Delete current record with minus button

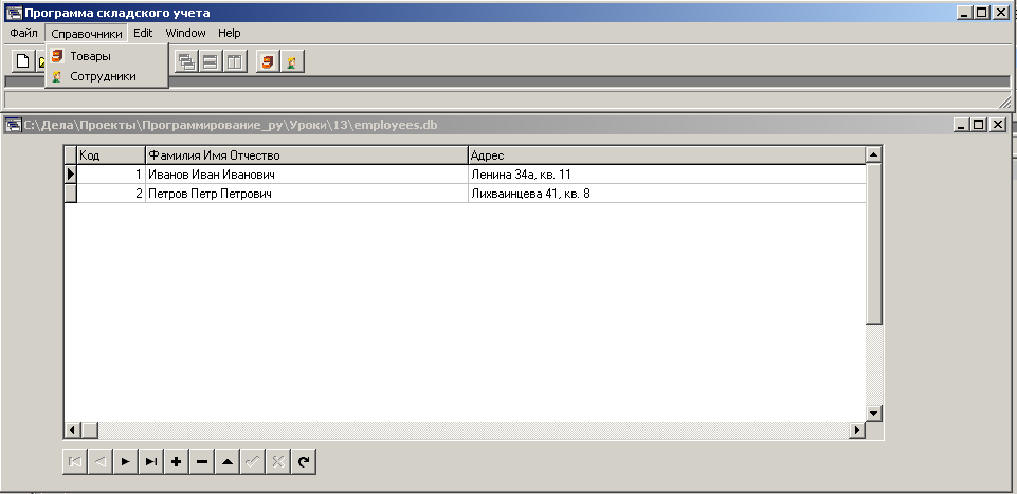pos(202,462)
